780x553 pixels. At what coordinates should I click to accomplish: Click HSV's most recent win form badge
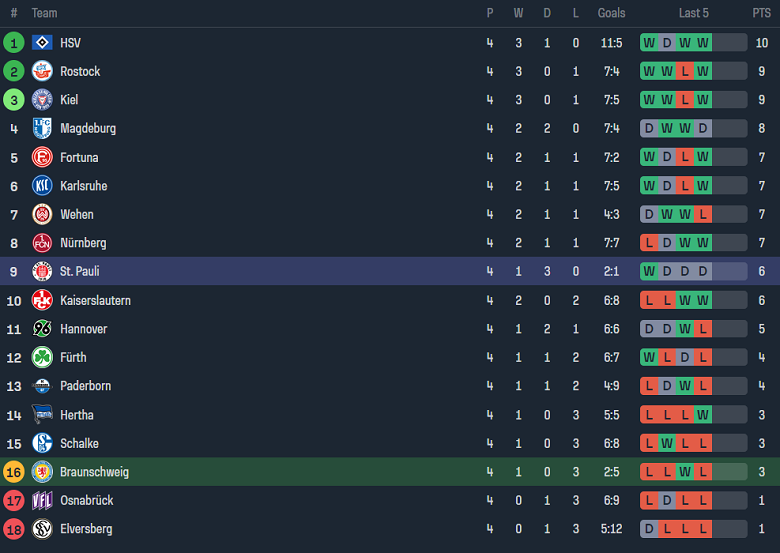tap(703, 43)
